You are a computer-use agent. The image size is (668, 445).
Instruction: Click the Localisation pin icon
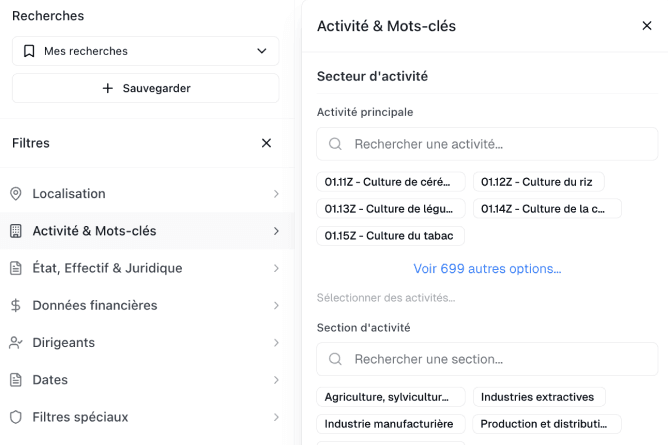16,194
